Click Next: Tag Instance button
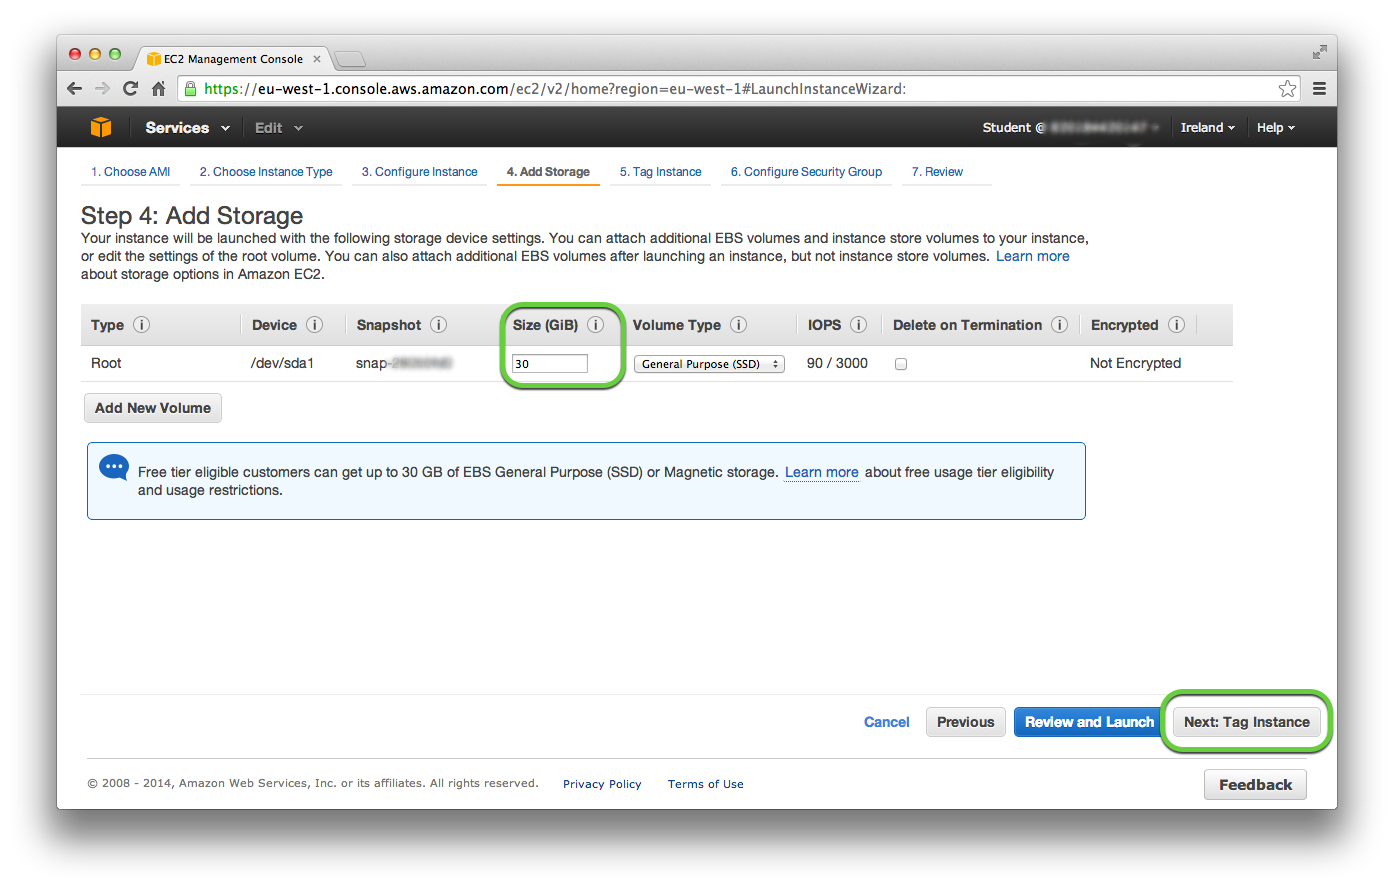Viewport: 1394px width, 888px height. click(1247, 722)
